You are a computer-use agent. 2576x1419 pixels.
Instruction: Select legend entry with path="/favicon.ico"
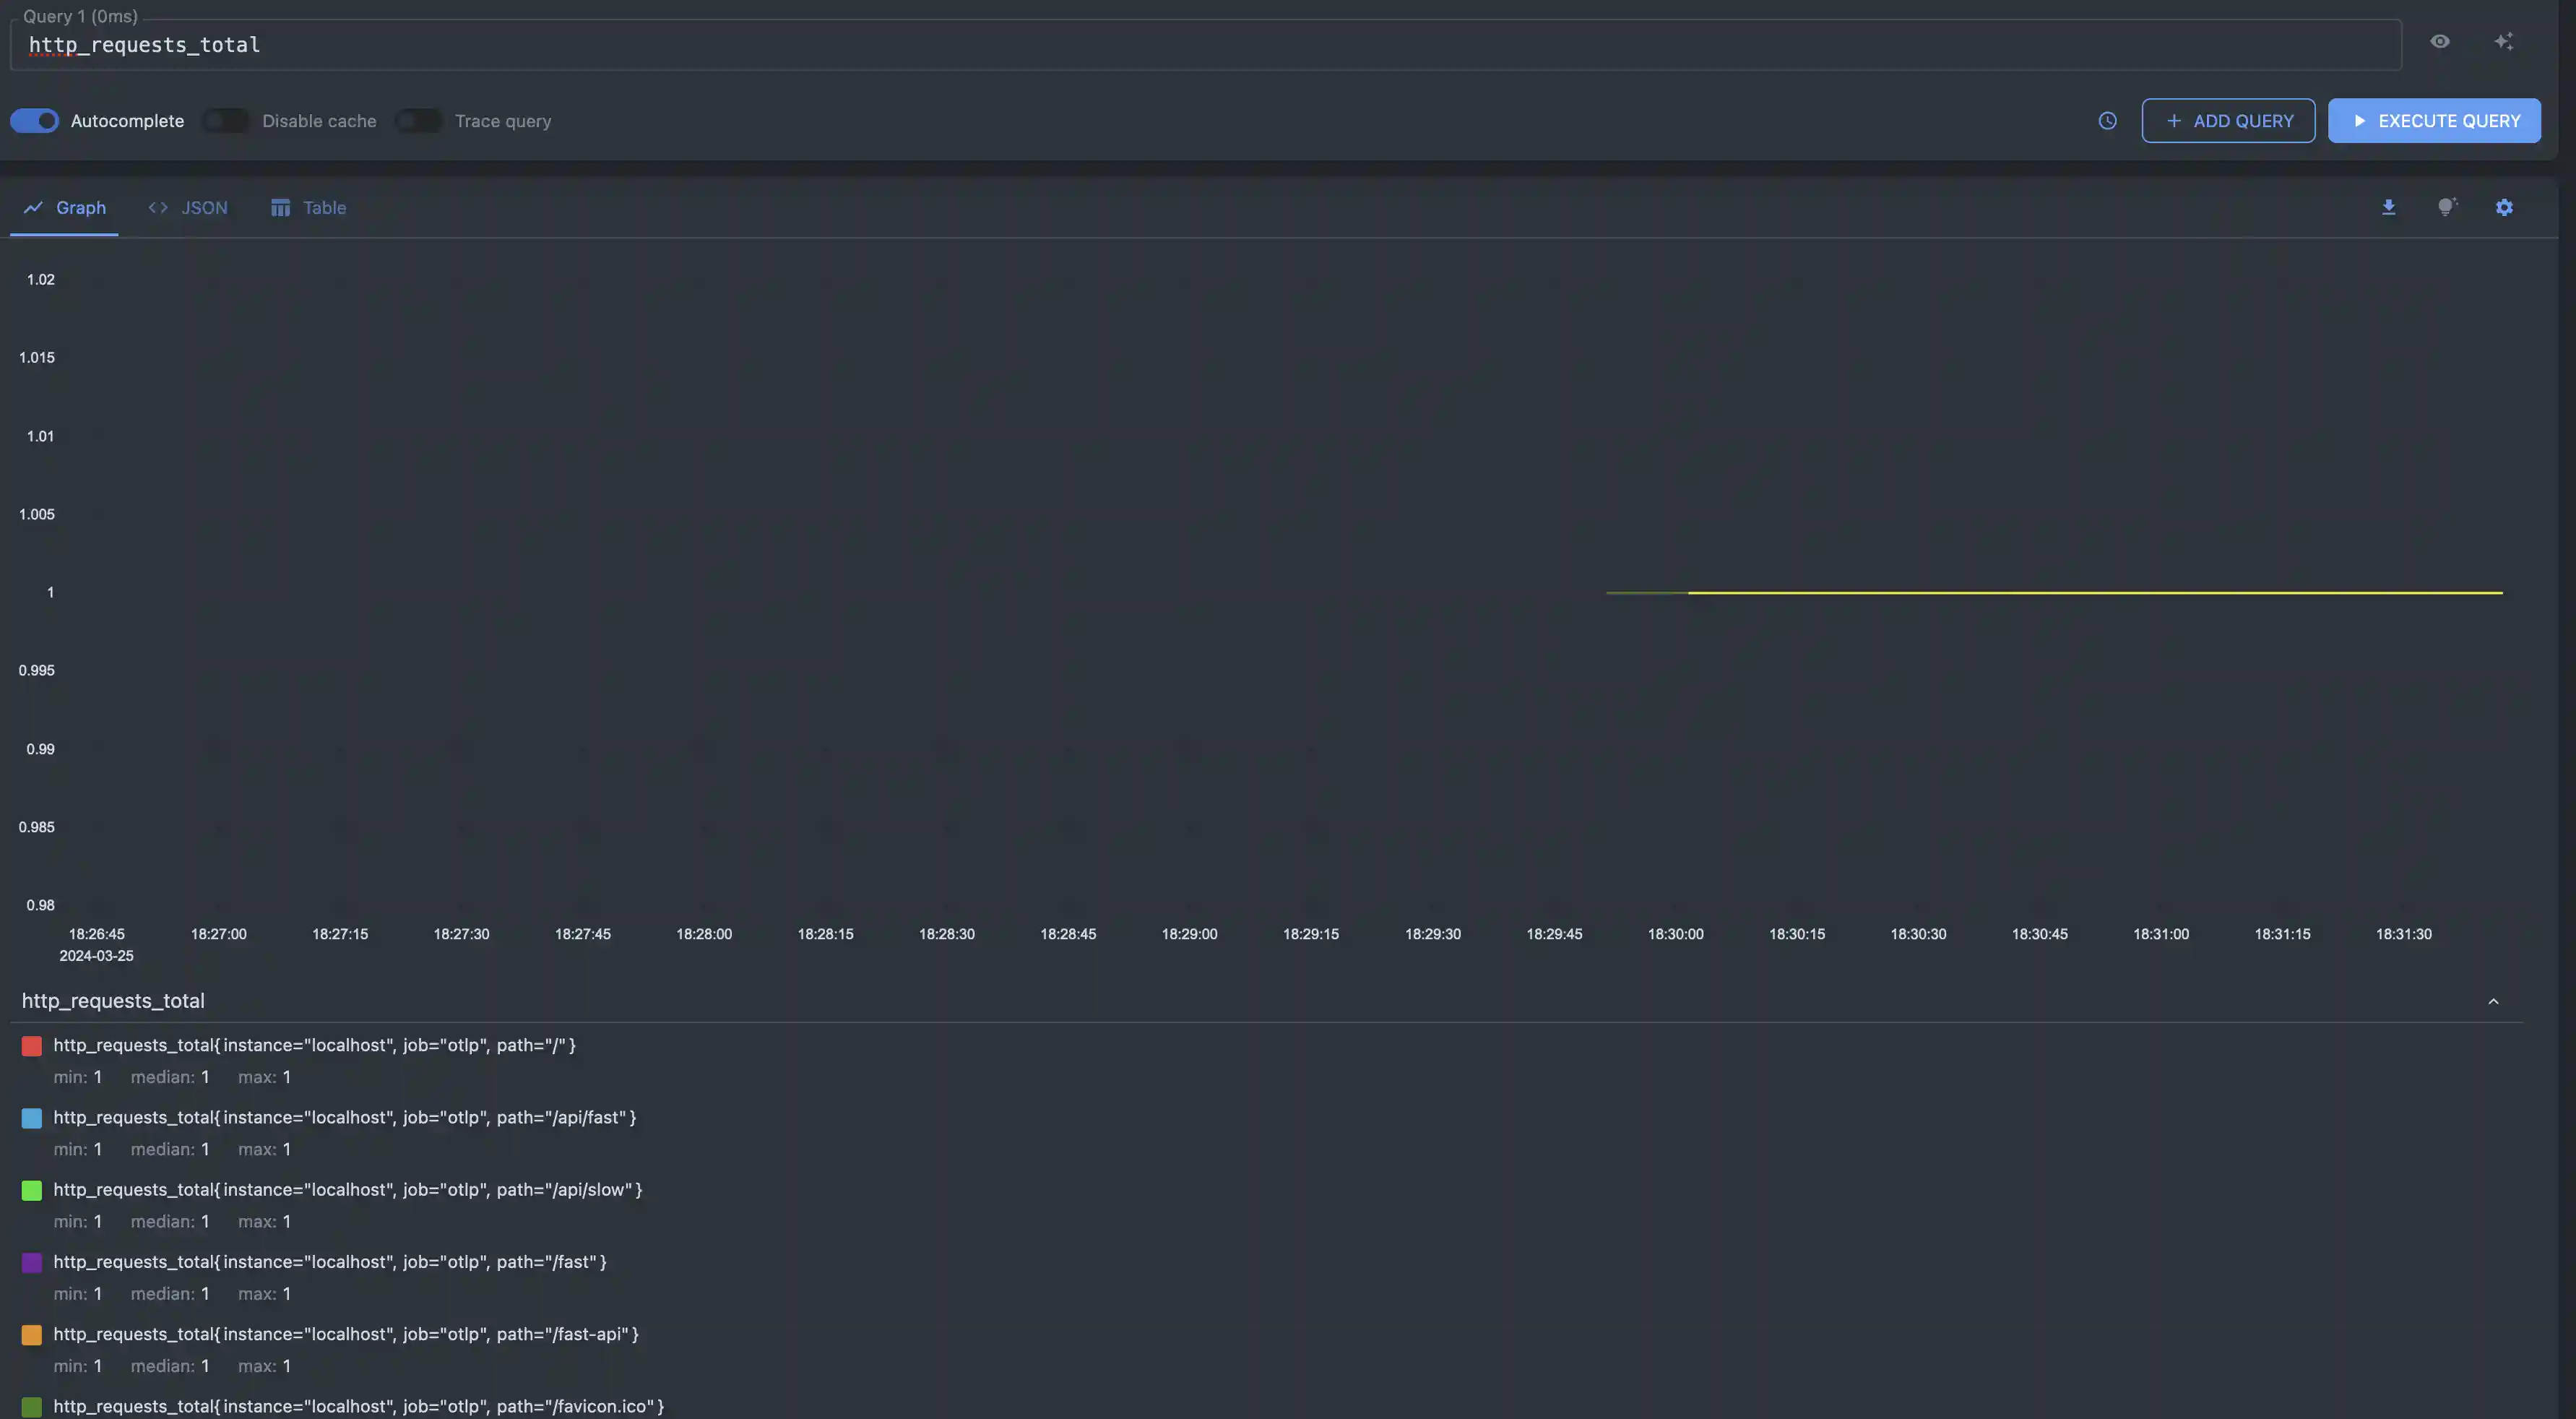click(x=358, y=1407)
